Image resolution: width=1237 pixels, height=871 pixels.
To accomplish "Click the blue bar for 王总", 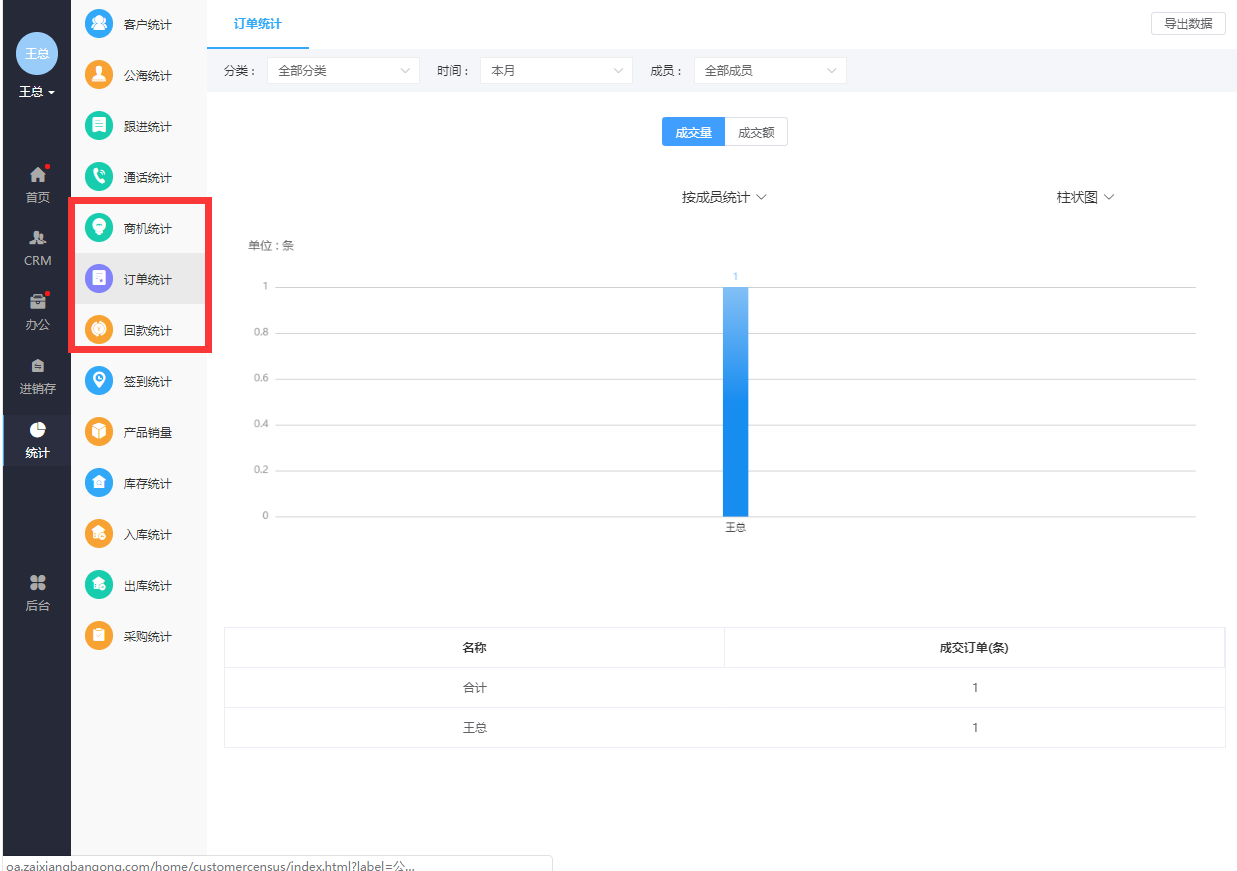I will pos(735,401).
